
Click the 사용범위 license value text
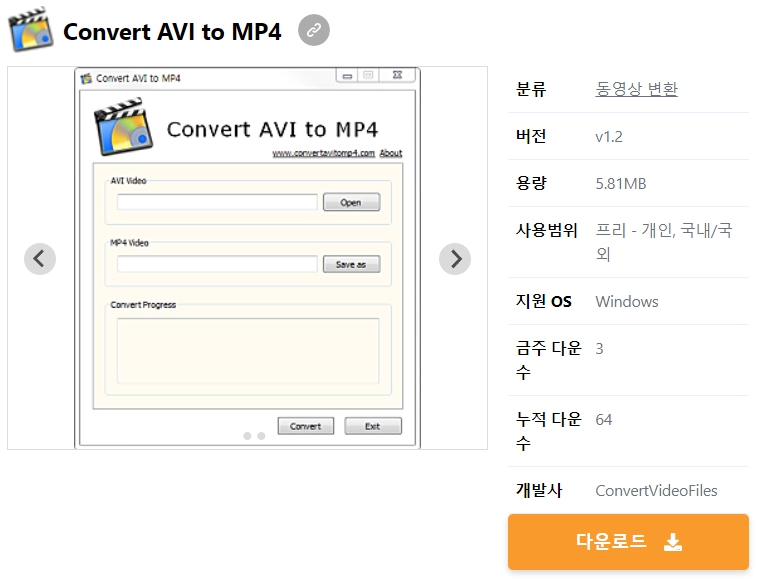pyautogui.click(x=664, y=242)
